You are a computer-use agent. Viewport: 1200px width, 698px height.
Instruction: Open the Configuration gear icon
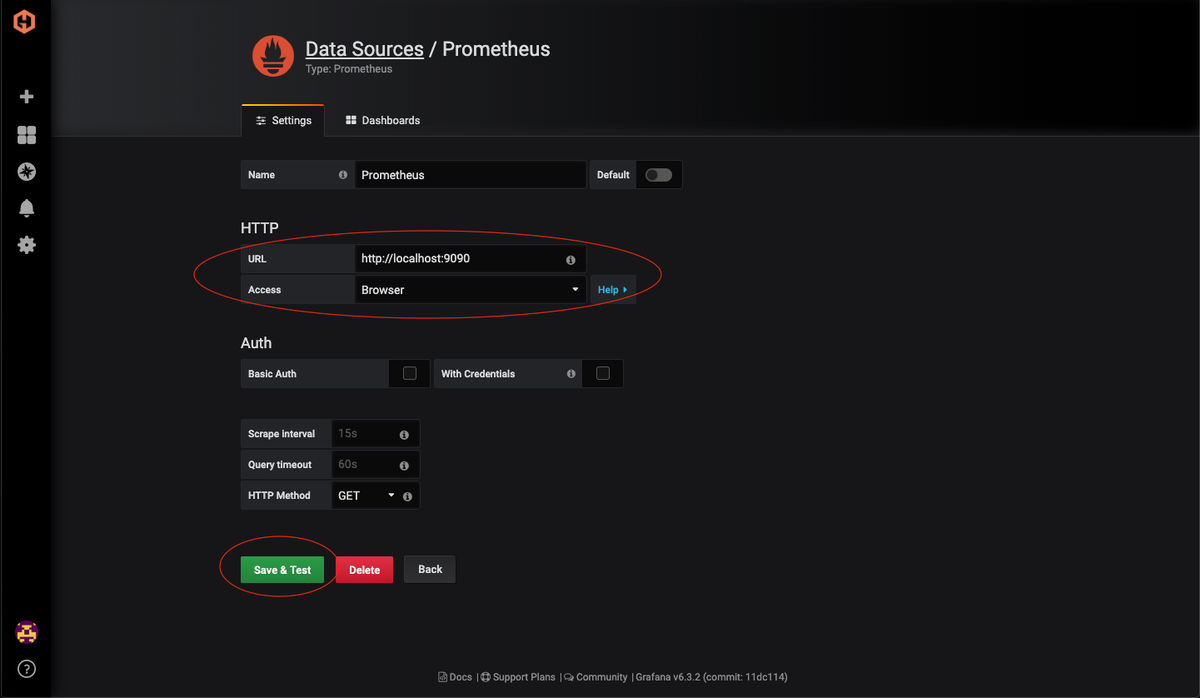click(27, 244)
